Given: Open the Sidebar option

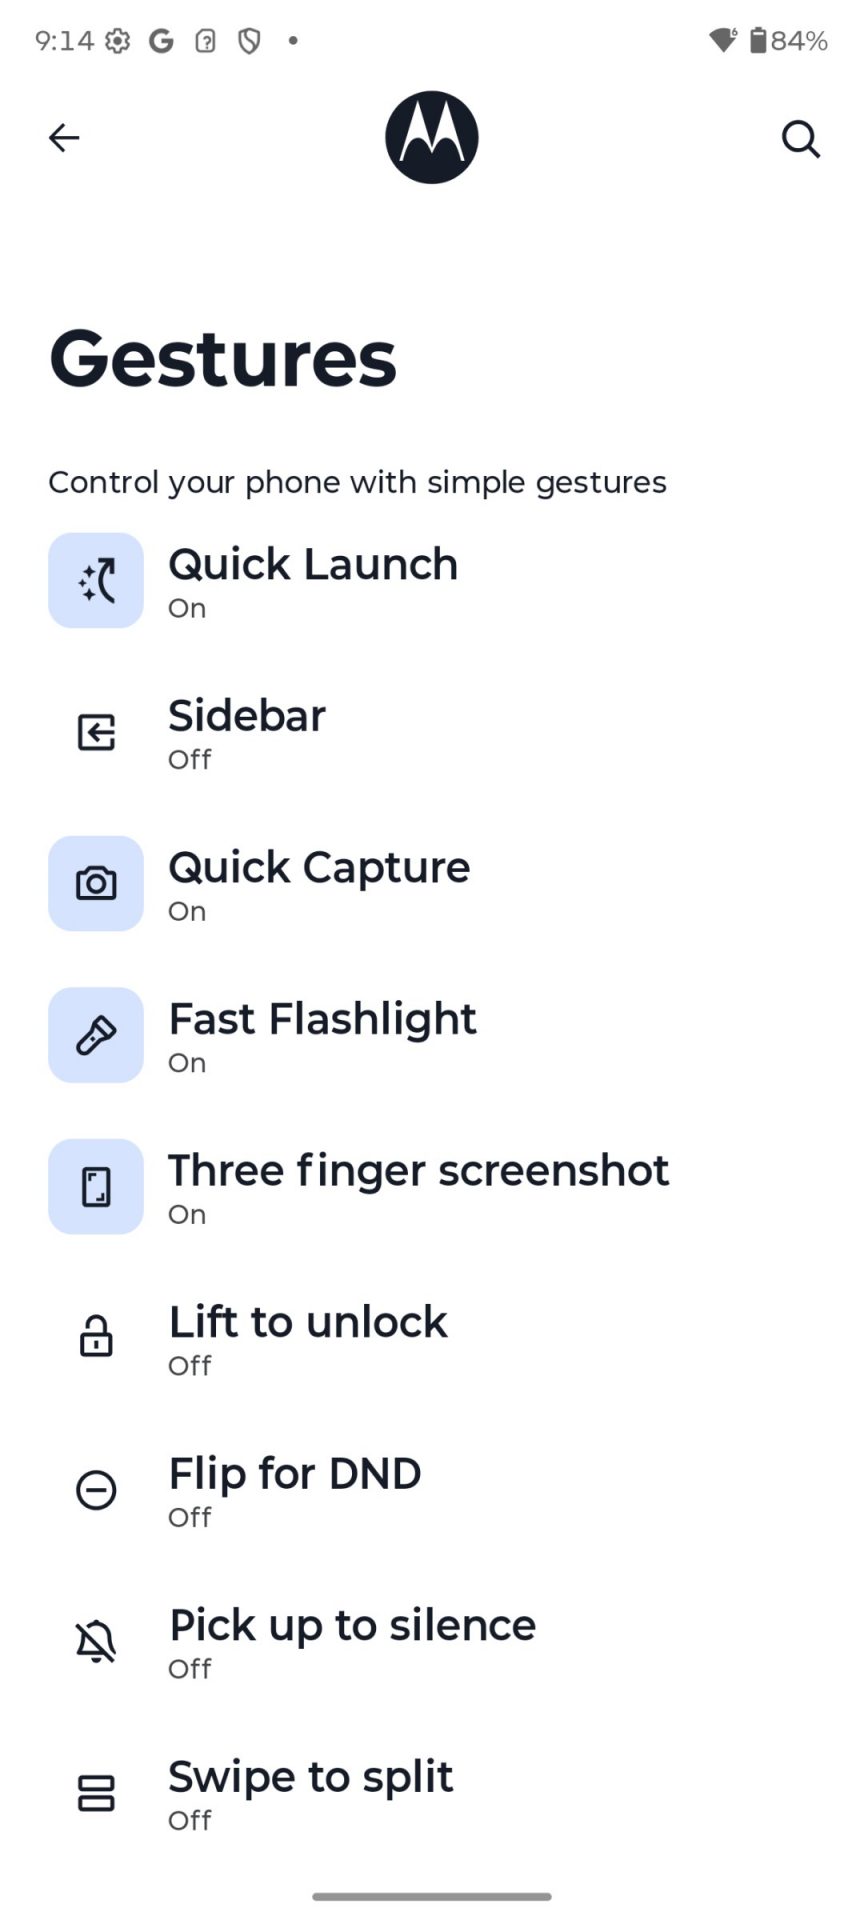Looking at the screenshot, I should point(247,717).
